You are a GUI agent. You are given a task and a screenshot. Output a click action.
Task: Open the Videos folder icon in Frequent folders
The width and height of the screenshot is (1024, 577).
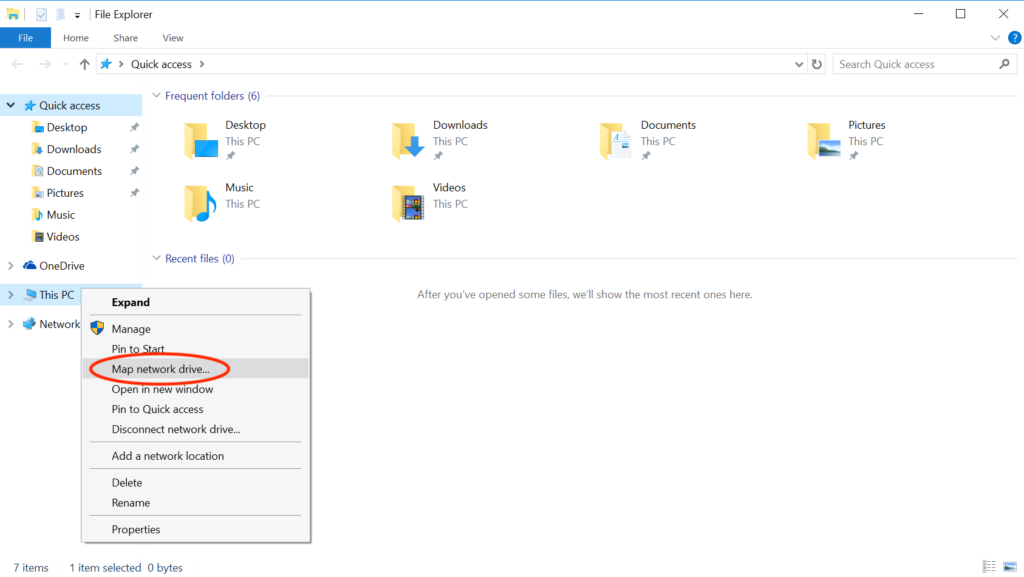click(409, 204)
